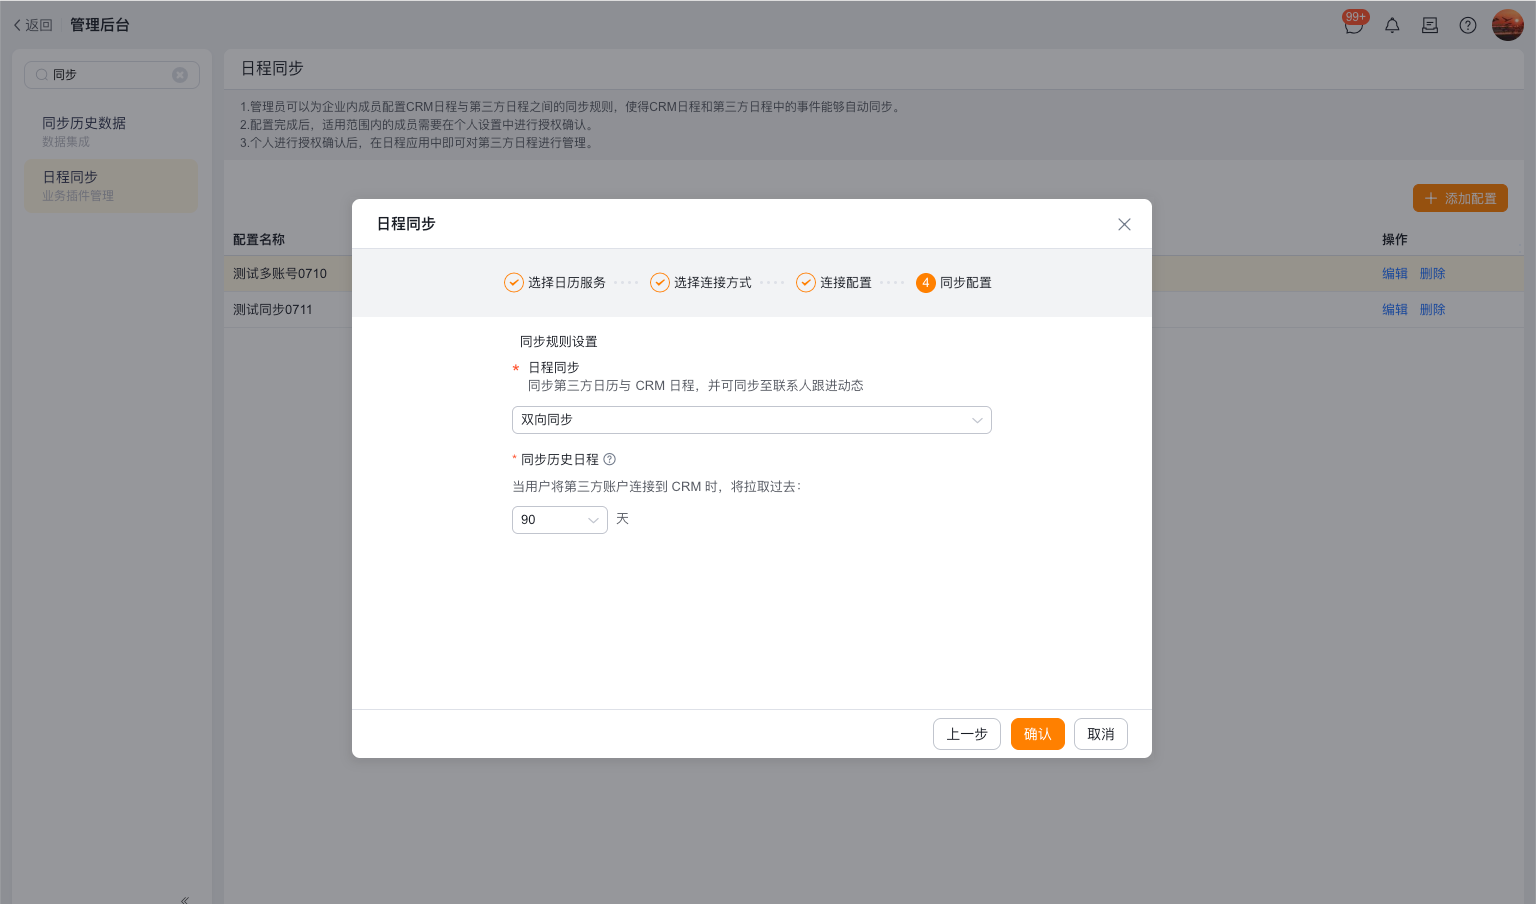Open the help question mark icon in header
This screenshot has width=1536, height=904.
[1468, 26]
